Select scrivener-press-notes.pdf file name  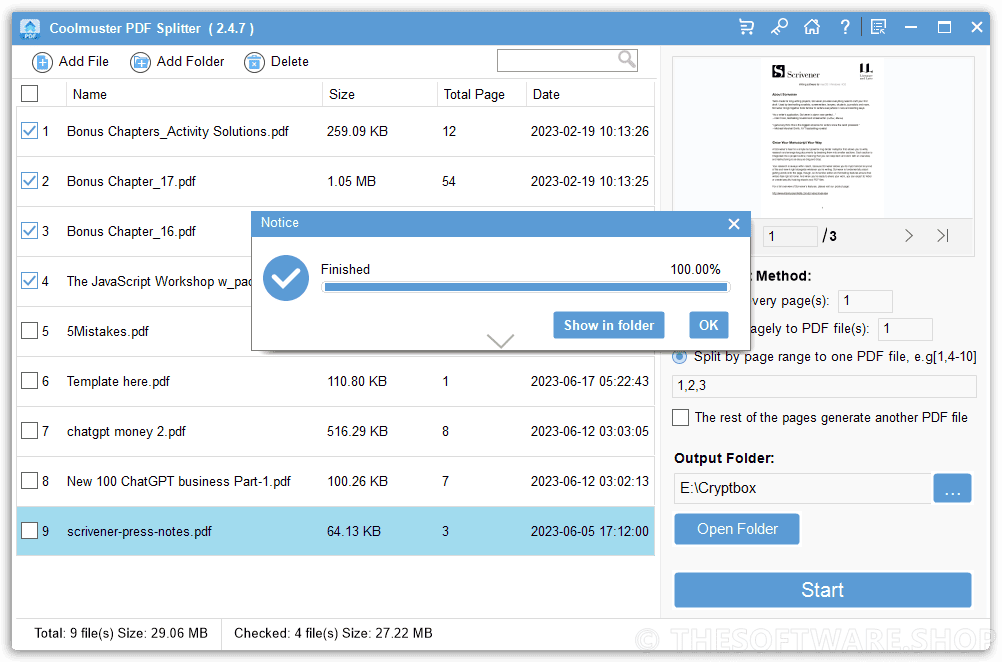139,531
